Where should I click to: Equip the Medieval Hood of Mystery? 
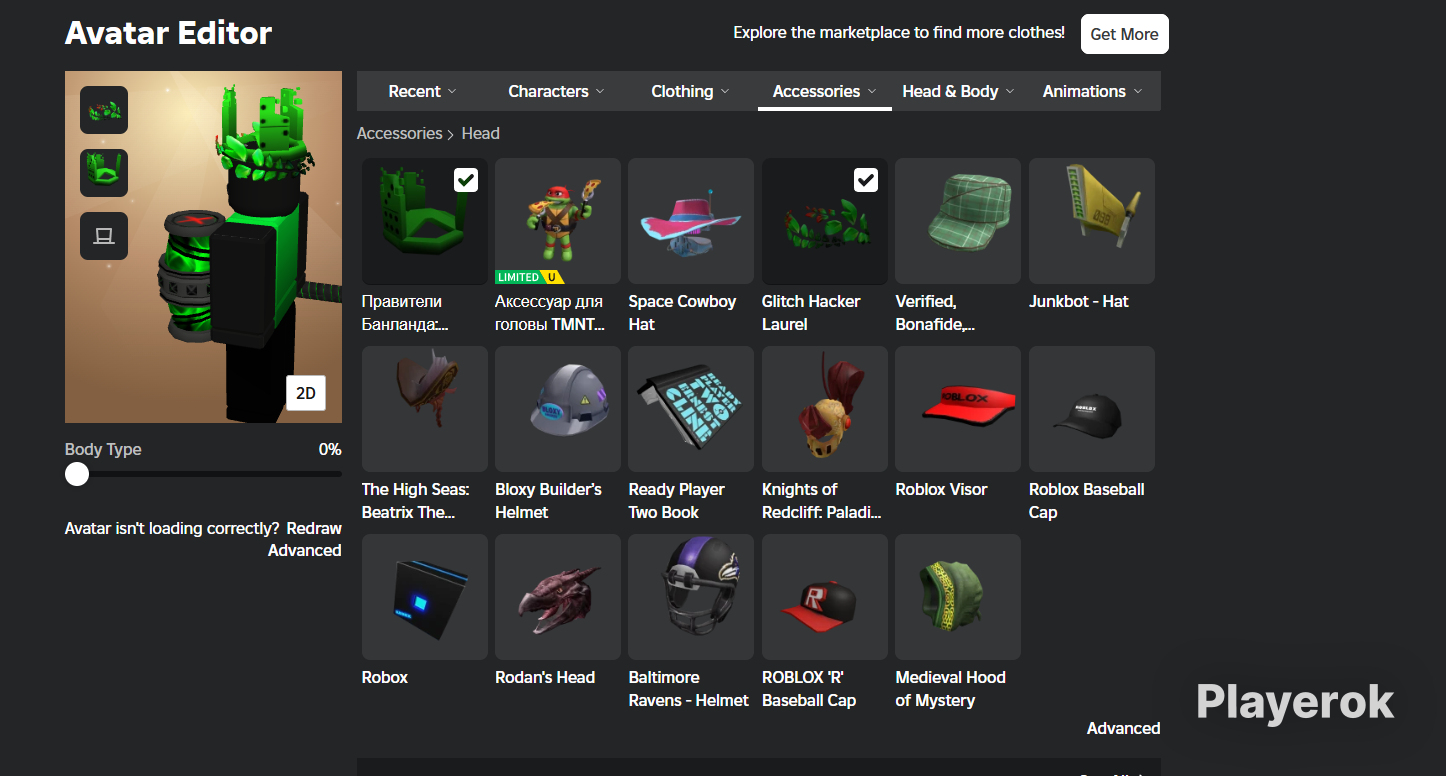(958, 597)
